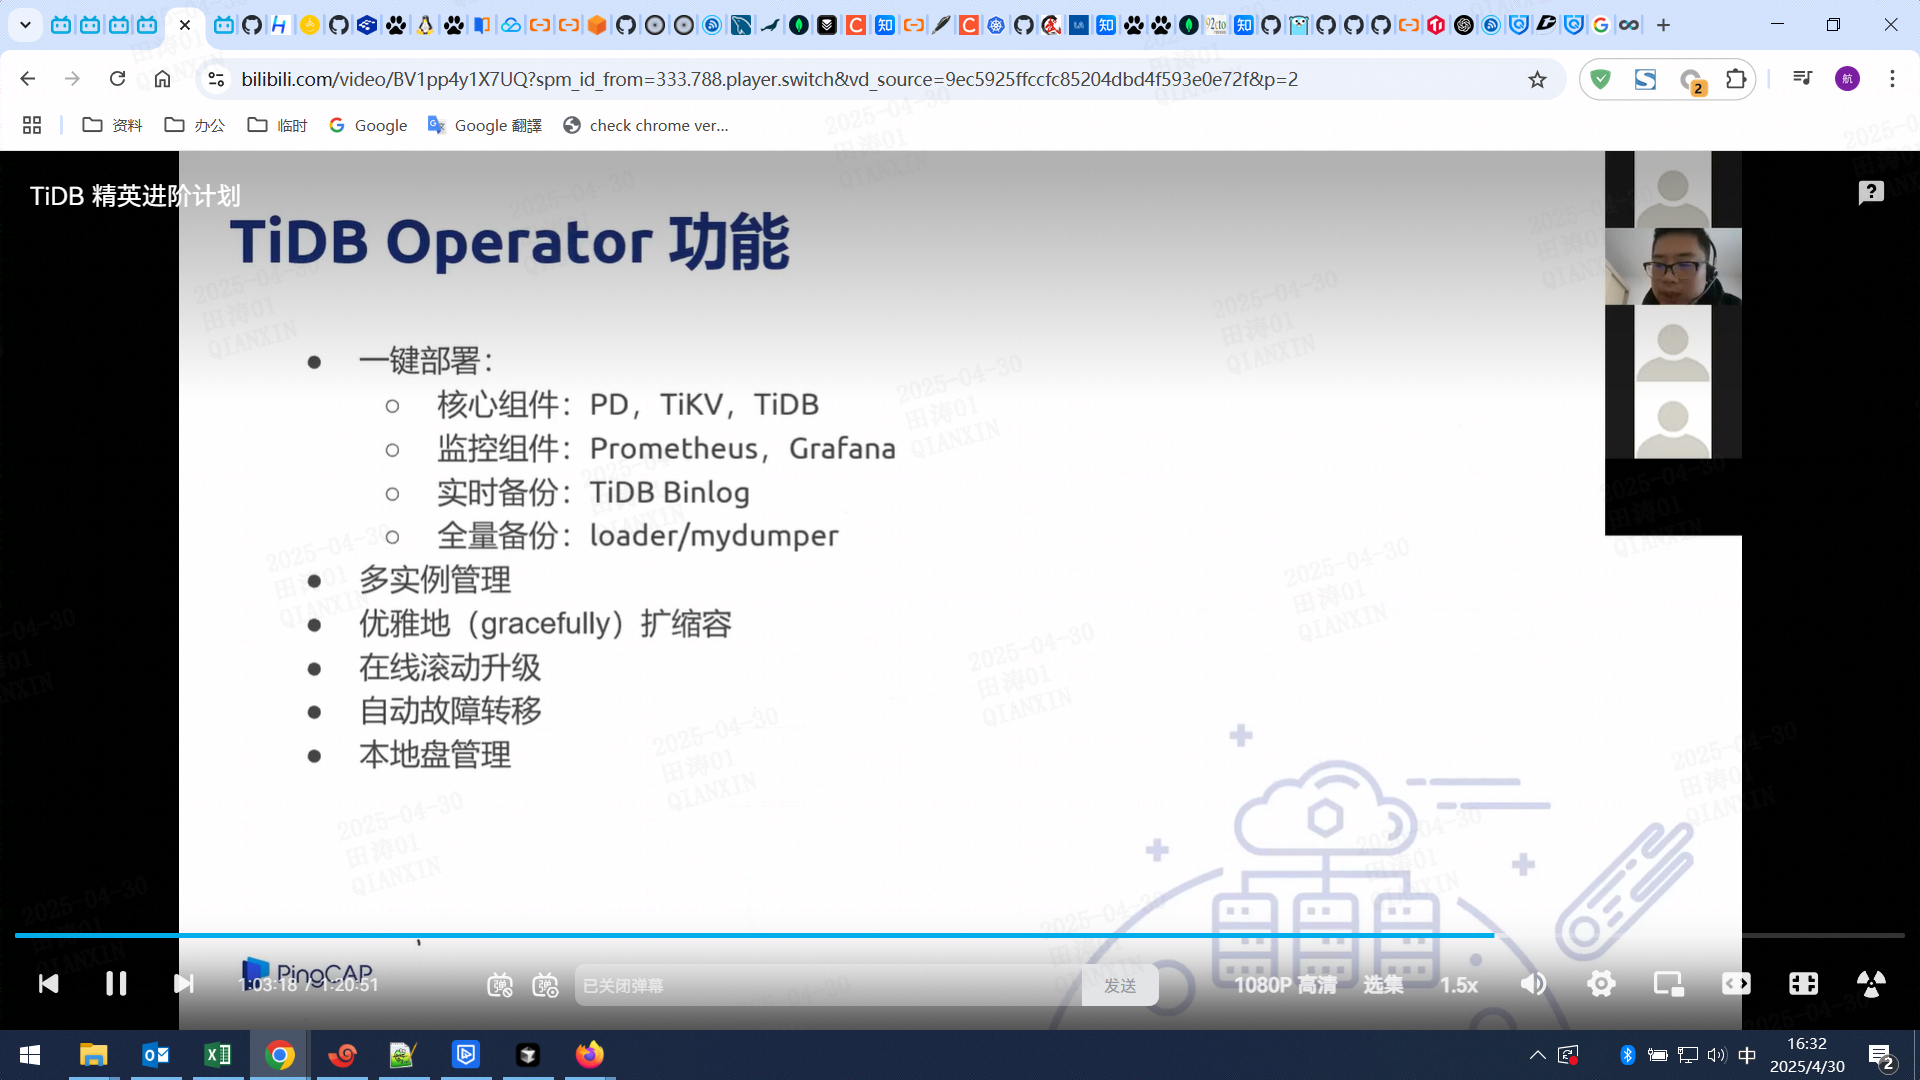Toggle the danmaku display switch
1920x1080 pixels.
point(499,986)
